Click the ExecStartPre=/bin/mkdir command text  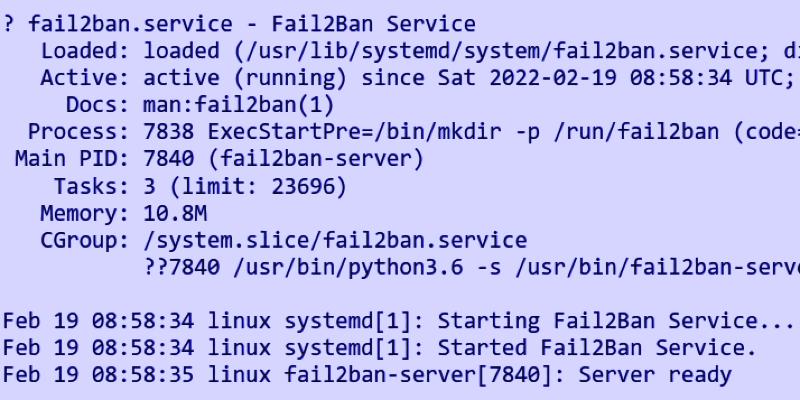click(355, 132)
